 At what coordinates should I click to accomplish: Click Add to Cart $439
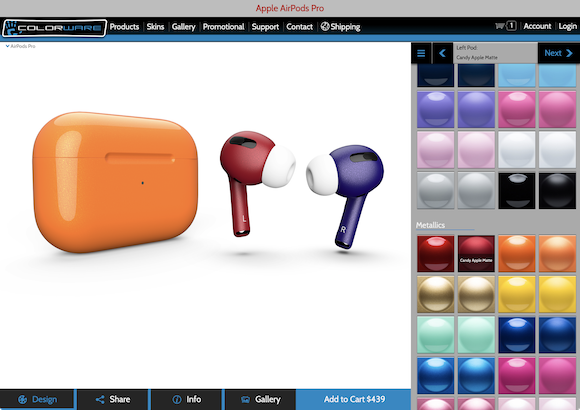point(354,399)
